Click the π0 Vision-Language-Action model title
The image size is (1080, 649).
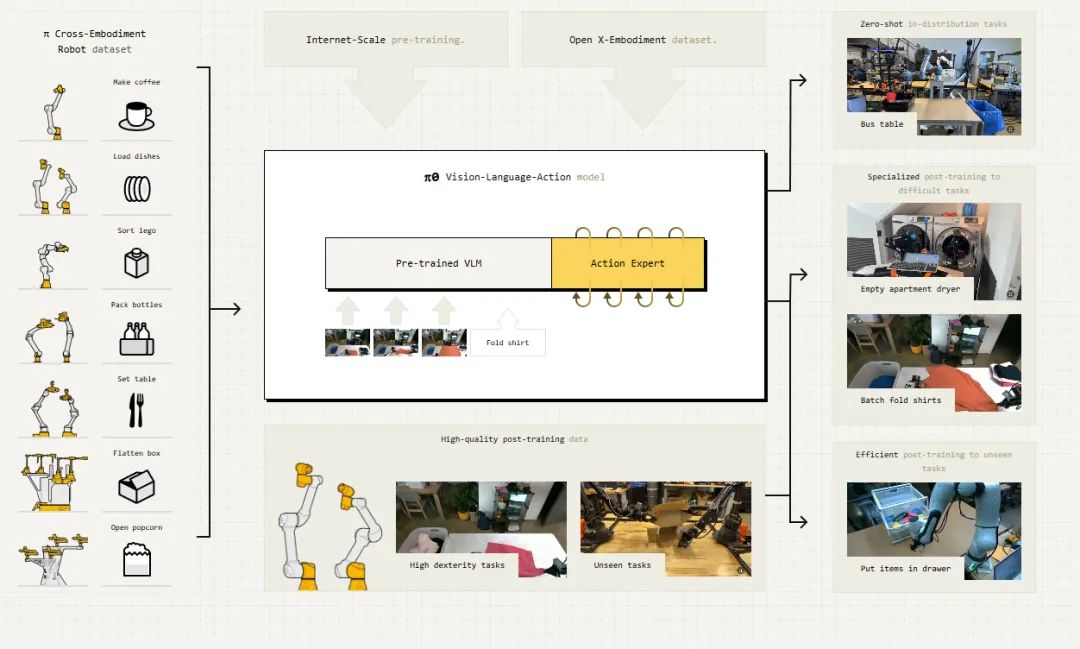(x=515, y=177)
